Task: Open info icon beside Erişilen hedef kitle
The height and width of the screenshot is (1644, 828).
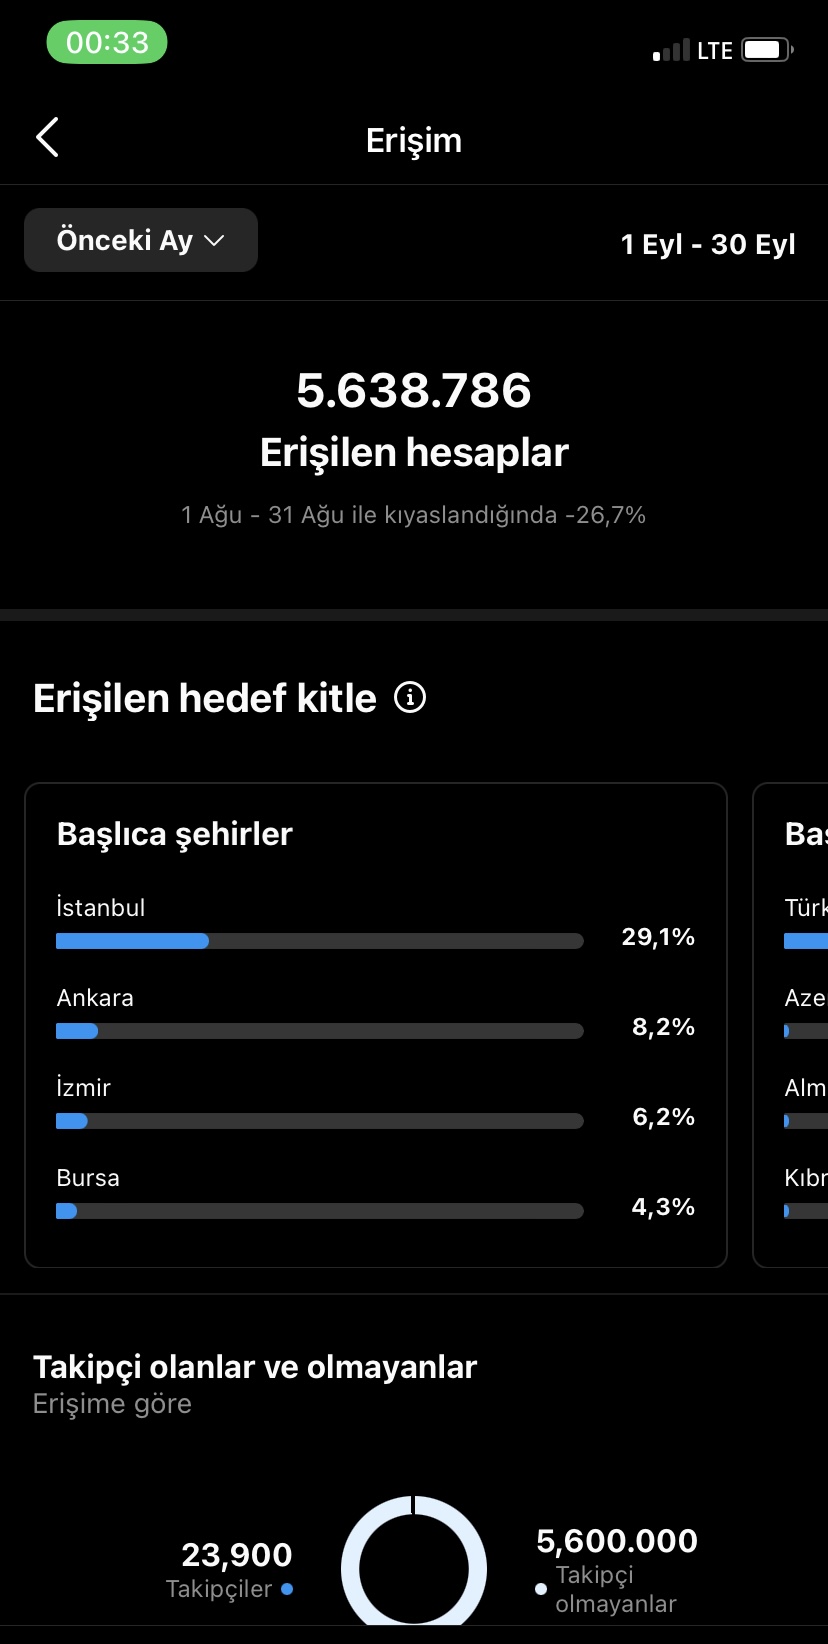Action: pyautogui.click(x=410, y=697)
